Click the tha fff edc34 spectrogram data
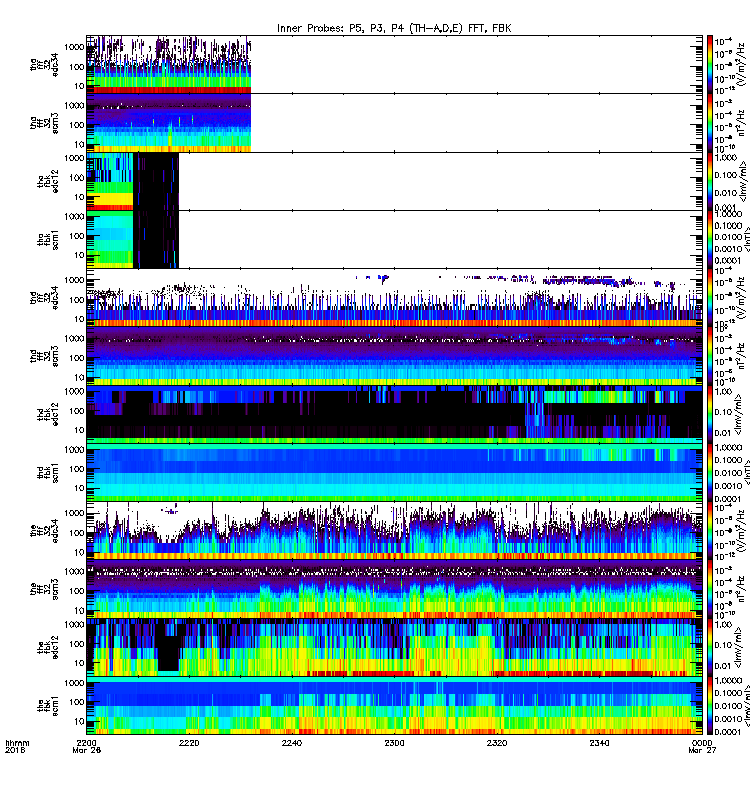Image resolution: width=750 pixels, height=800 pixels. (x=168, y=65)
